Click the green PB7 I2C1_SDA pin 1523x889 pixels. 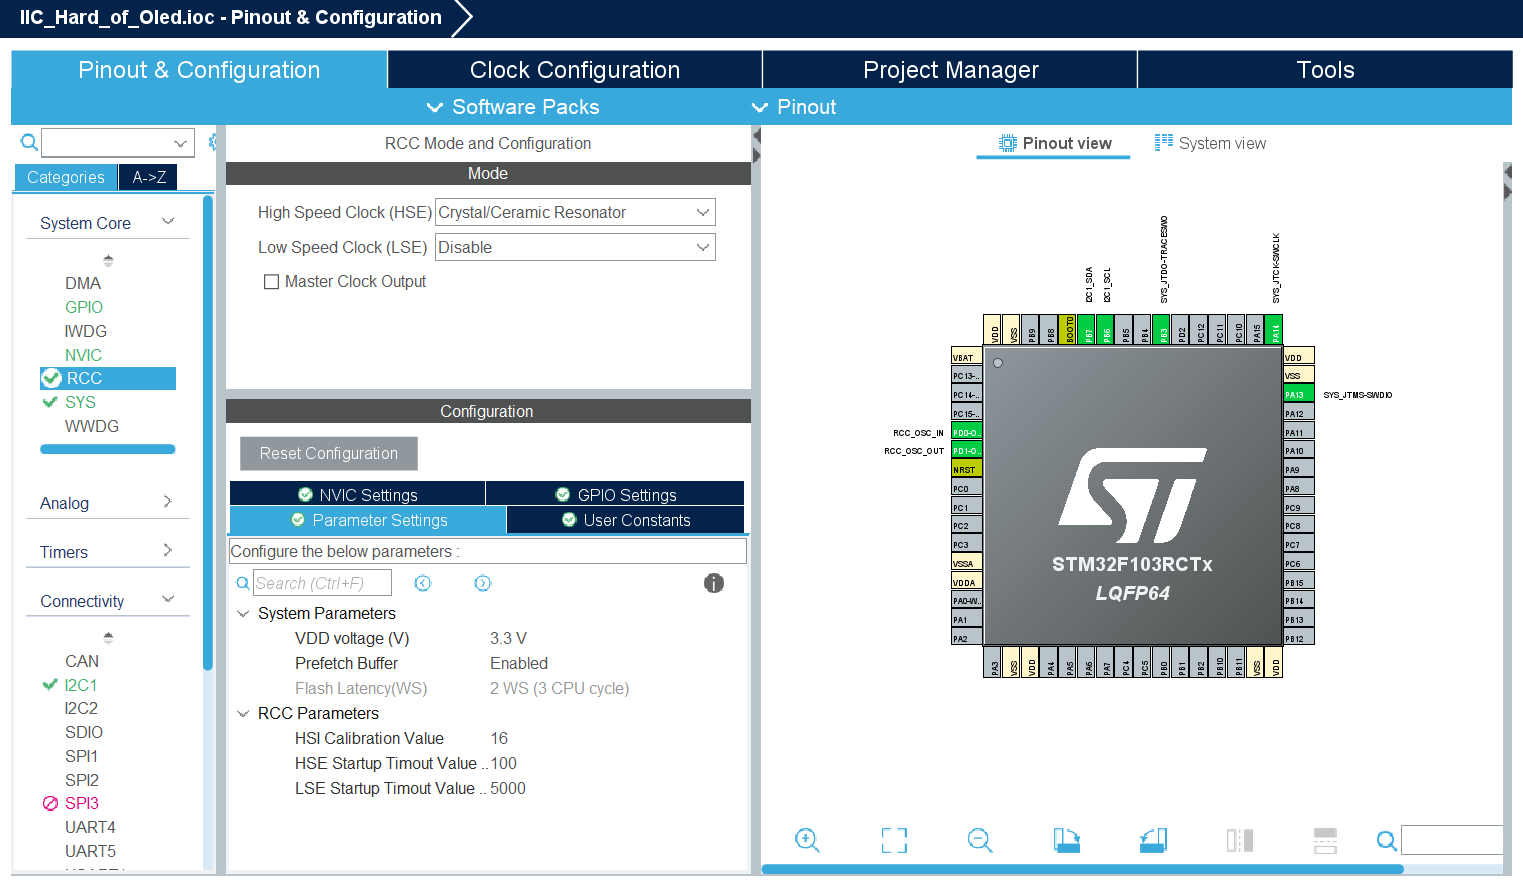(x=1087, y=330)
